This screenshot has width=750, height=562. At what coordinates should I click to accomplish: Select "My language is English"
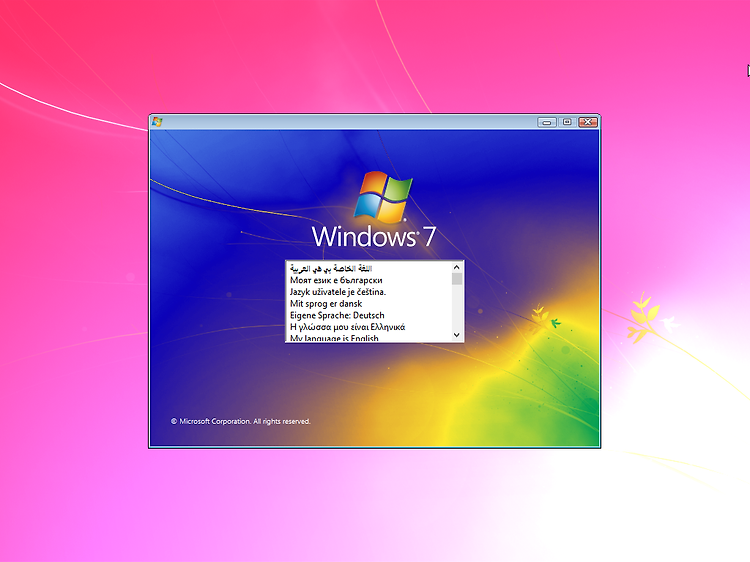click(x=369, y=338)
